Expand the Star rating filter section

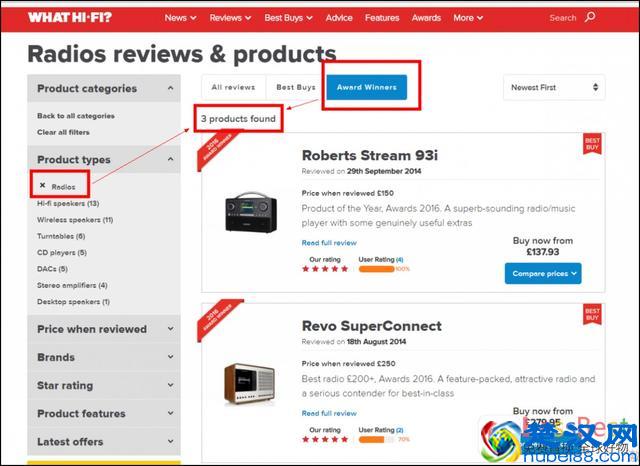(103, 385)
